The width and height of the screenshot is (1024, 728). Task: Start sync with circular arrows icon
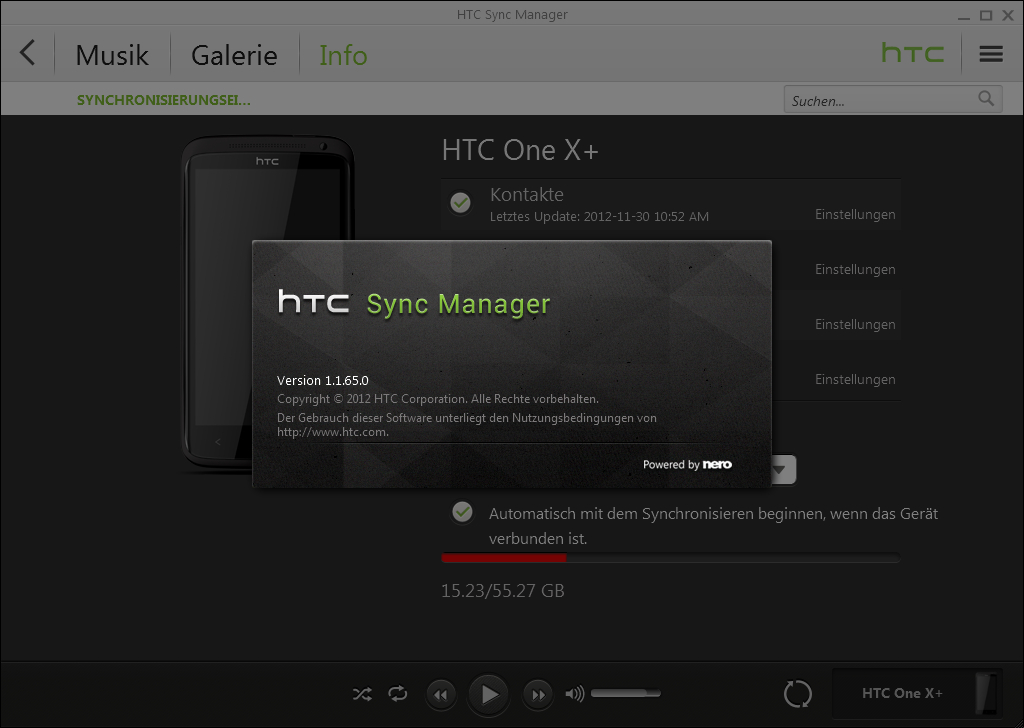click(797, 693)
